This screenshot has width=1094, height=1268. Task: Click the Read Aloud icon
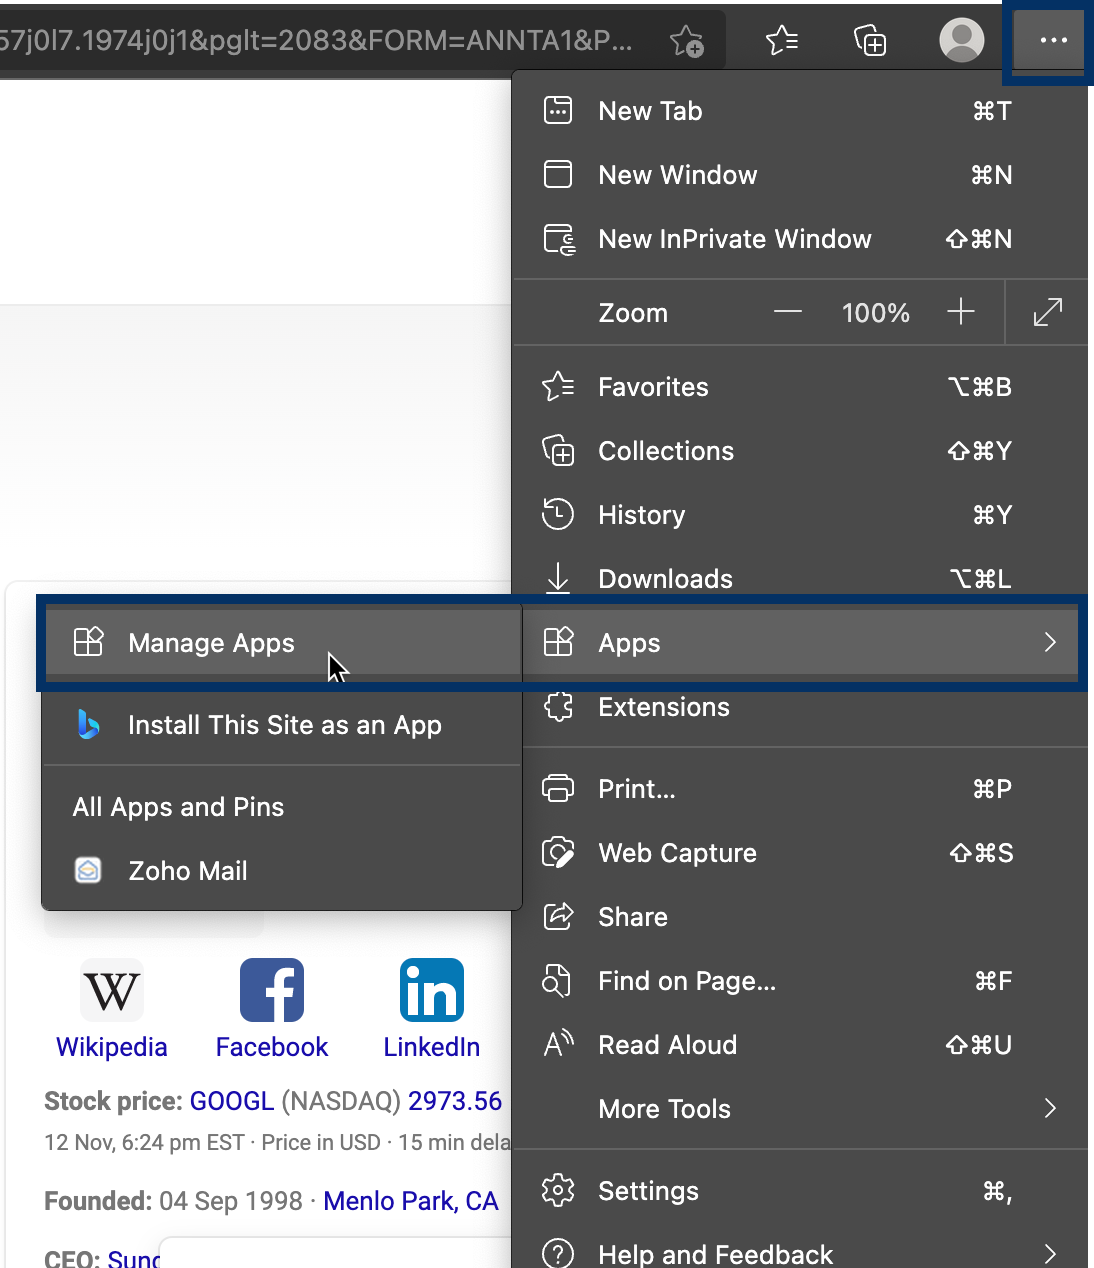(558, 1043)
